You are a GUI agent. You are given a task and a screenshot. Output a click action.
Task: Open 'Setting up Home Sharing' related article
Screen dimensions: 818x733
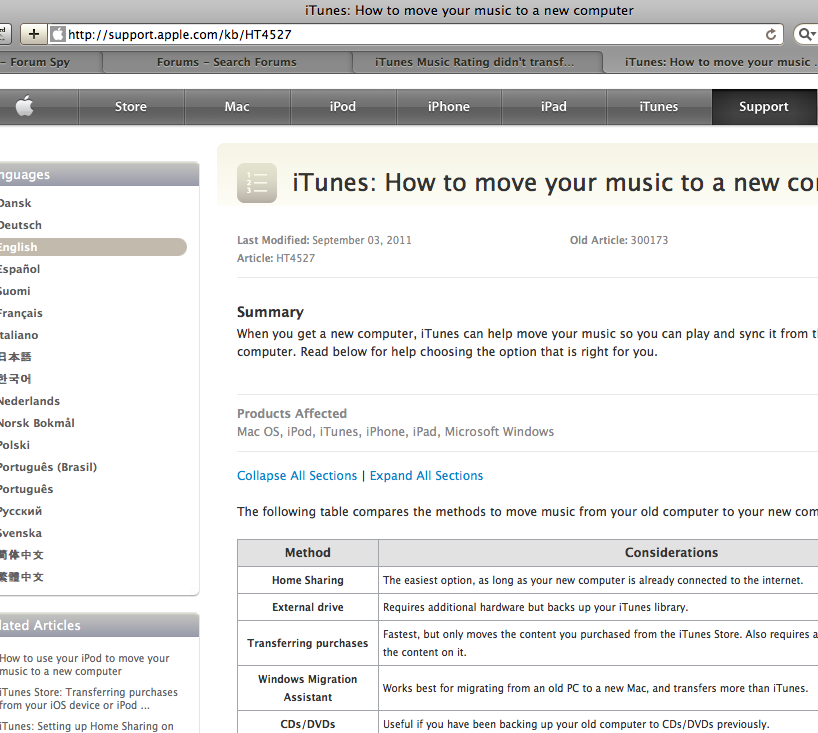[87, 726]
